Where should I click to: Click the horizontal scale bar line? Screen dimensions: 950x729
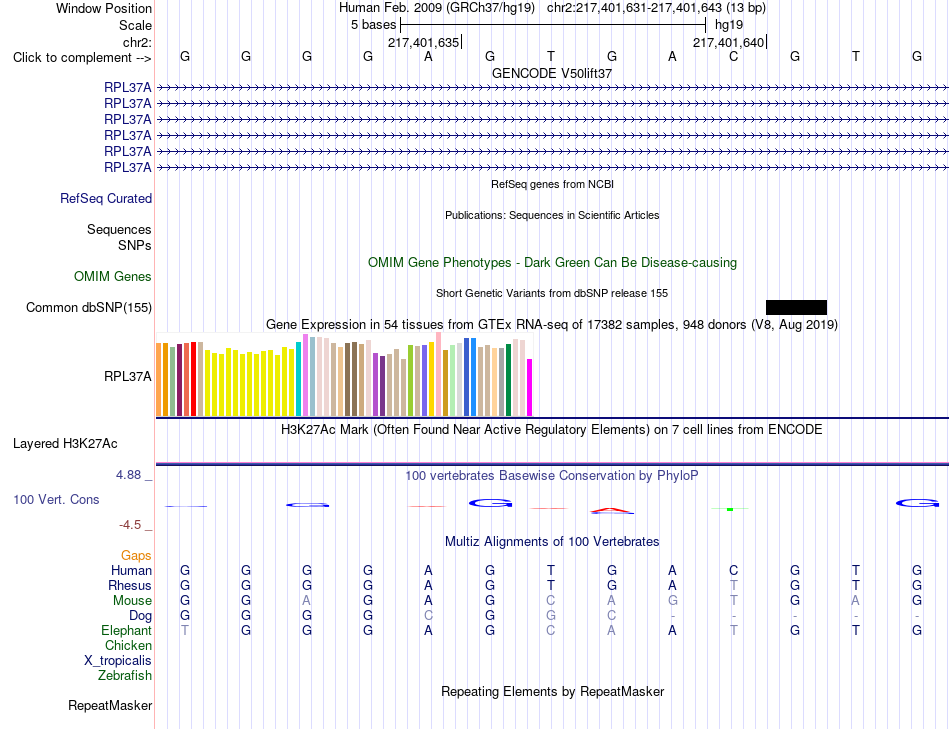click(x=553, y=25)
